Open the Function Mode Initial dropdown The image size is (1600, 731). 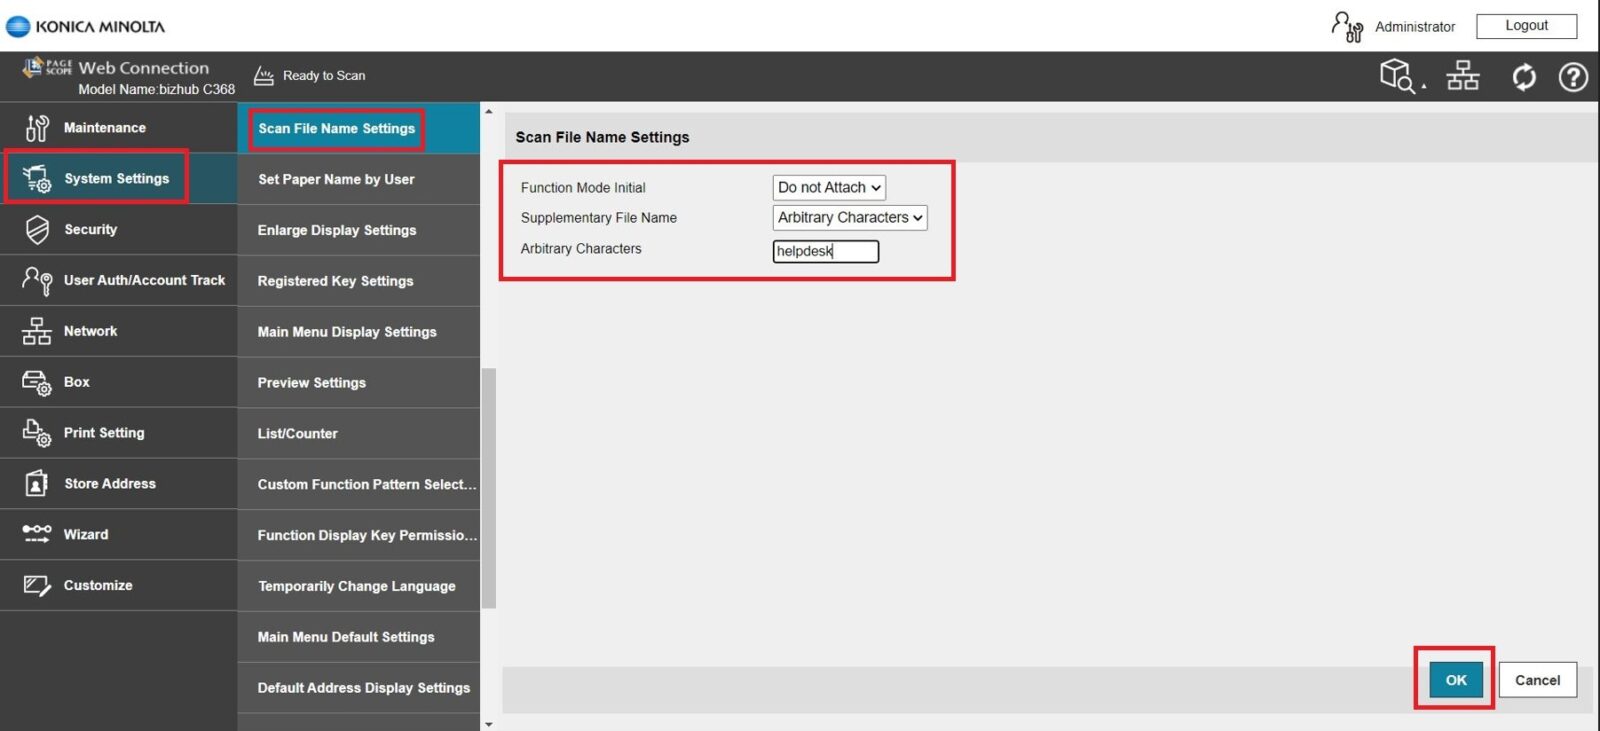[x=828, y=188]
